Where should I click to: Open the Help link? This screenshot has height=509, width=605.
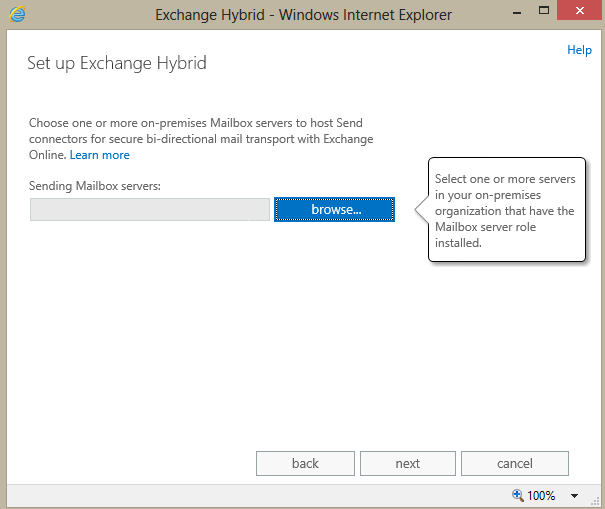(x=579, y=50)
